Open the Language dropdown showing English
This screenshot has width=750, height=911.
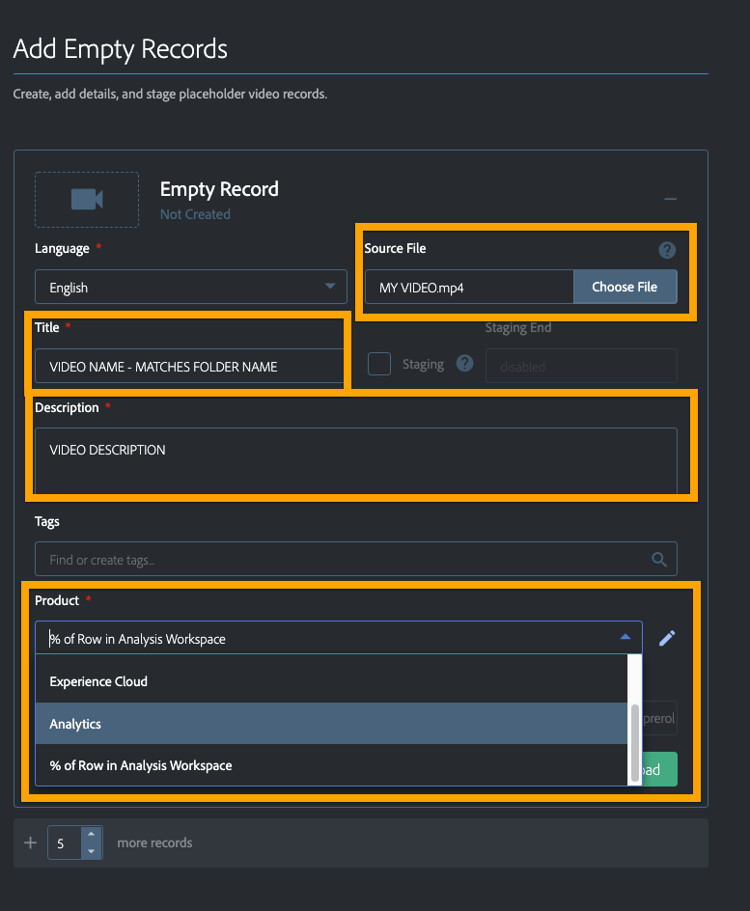click(191, 287)
